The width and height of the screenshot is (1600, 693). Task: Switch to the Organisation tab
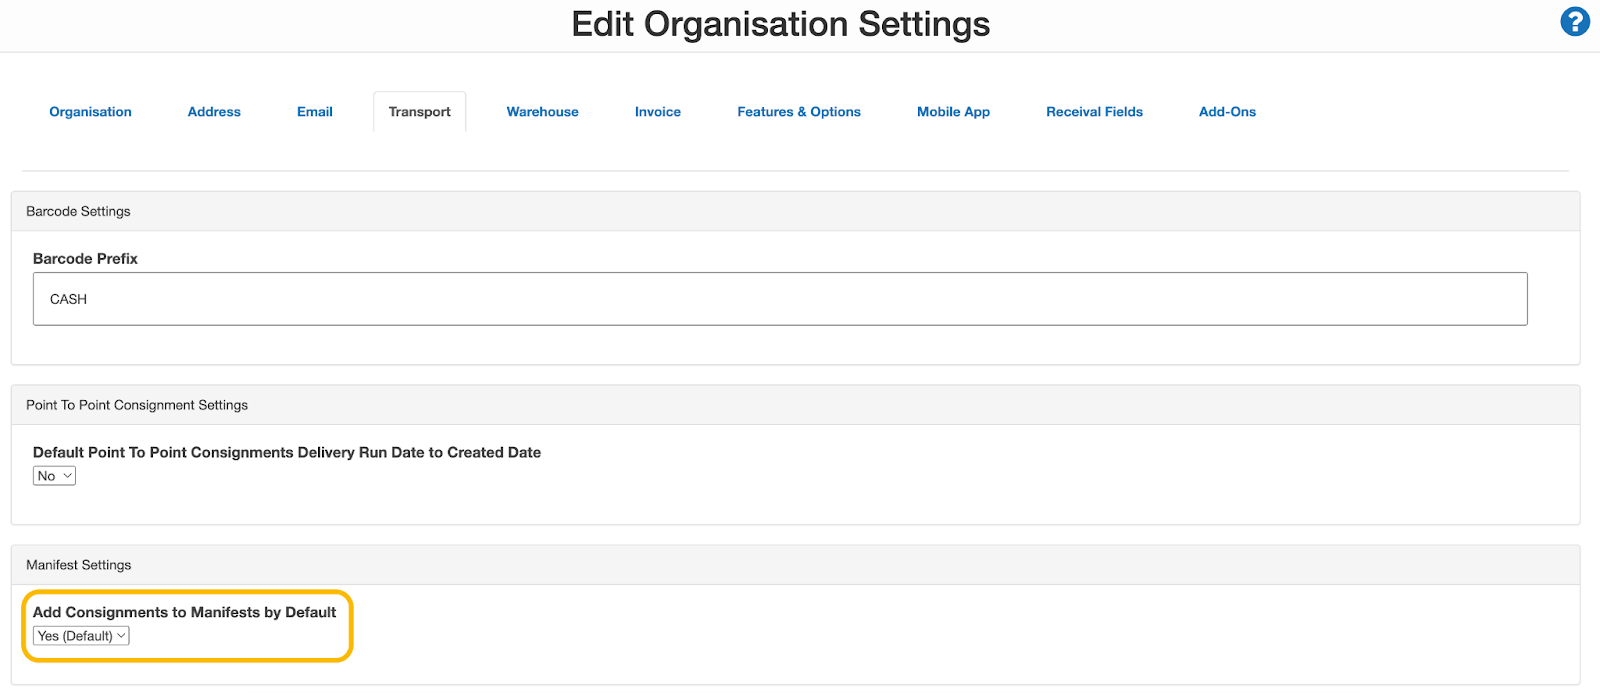tap(90, 112)
